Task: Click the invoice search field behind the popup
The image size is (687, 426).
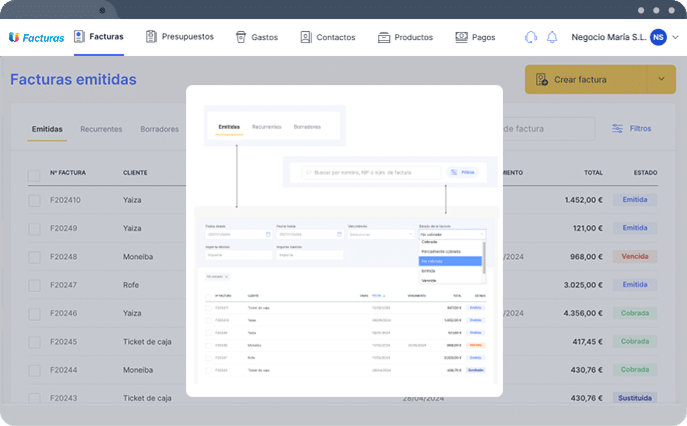Action: tap(549, 129)
